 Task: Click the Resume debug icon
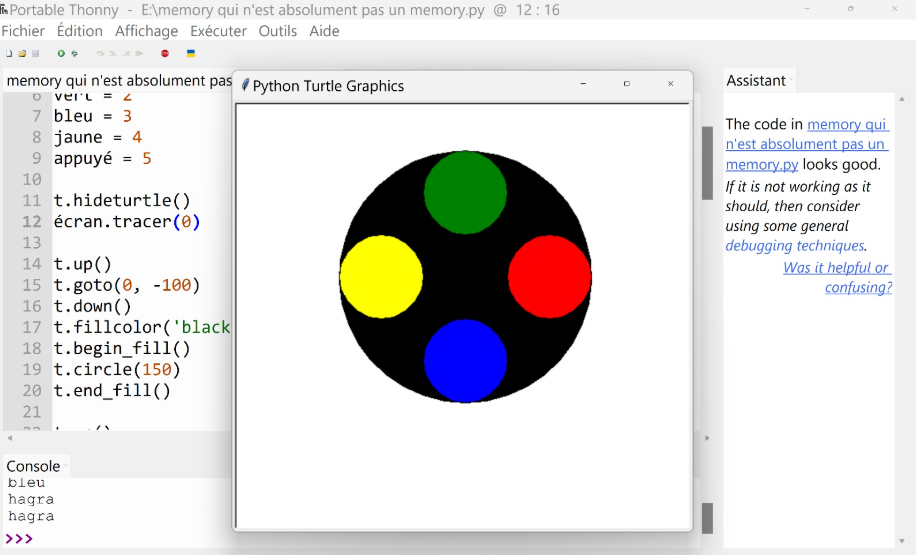click(x=140, y=53)
